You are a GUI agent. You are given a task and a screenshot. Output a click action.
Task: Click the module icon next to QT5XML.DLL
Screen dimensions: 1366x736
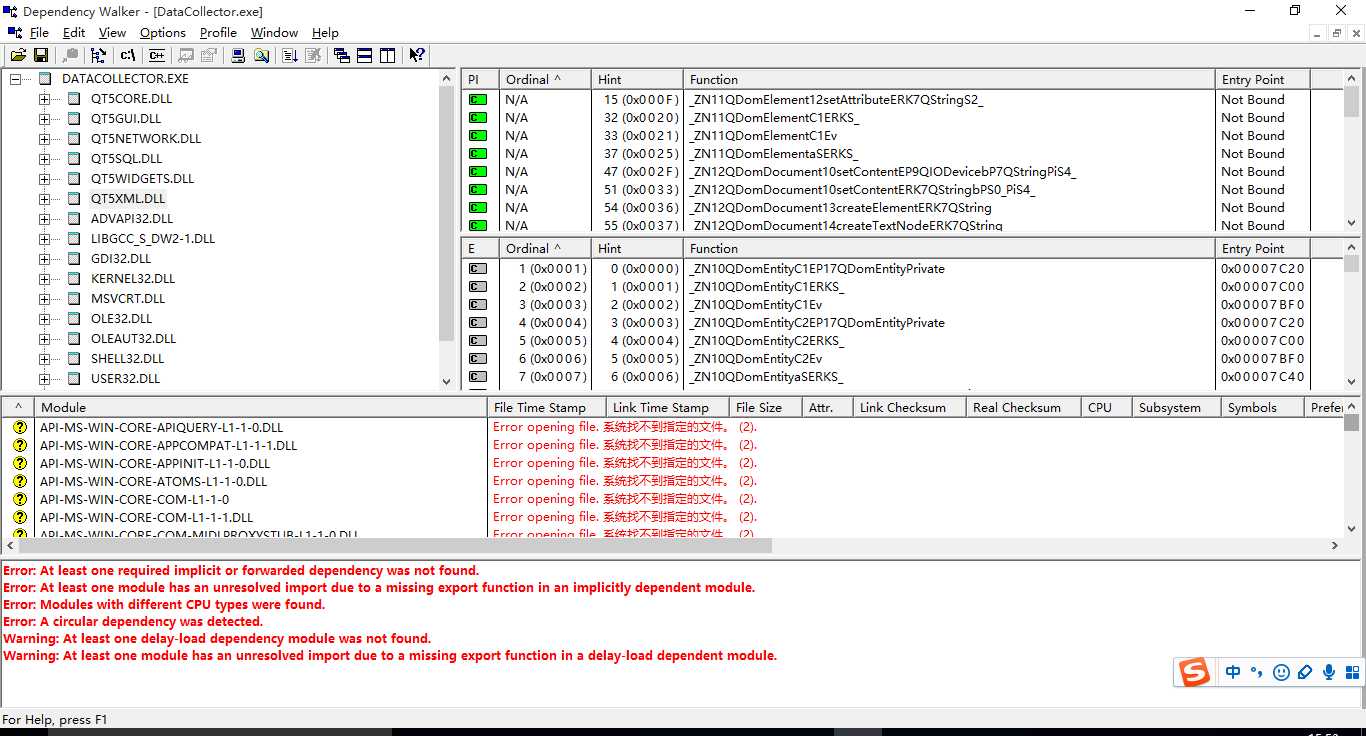click(74, 199)
